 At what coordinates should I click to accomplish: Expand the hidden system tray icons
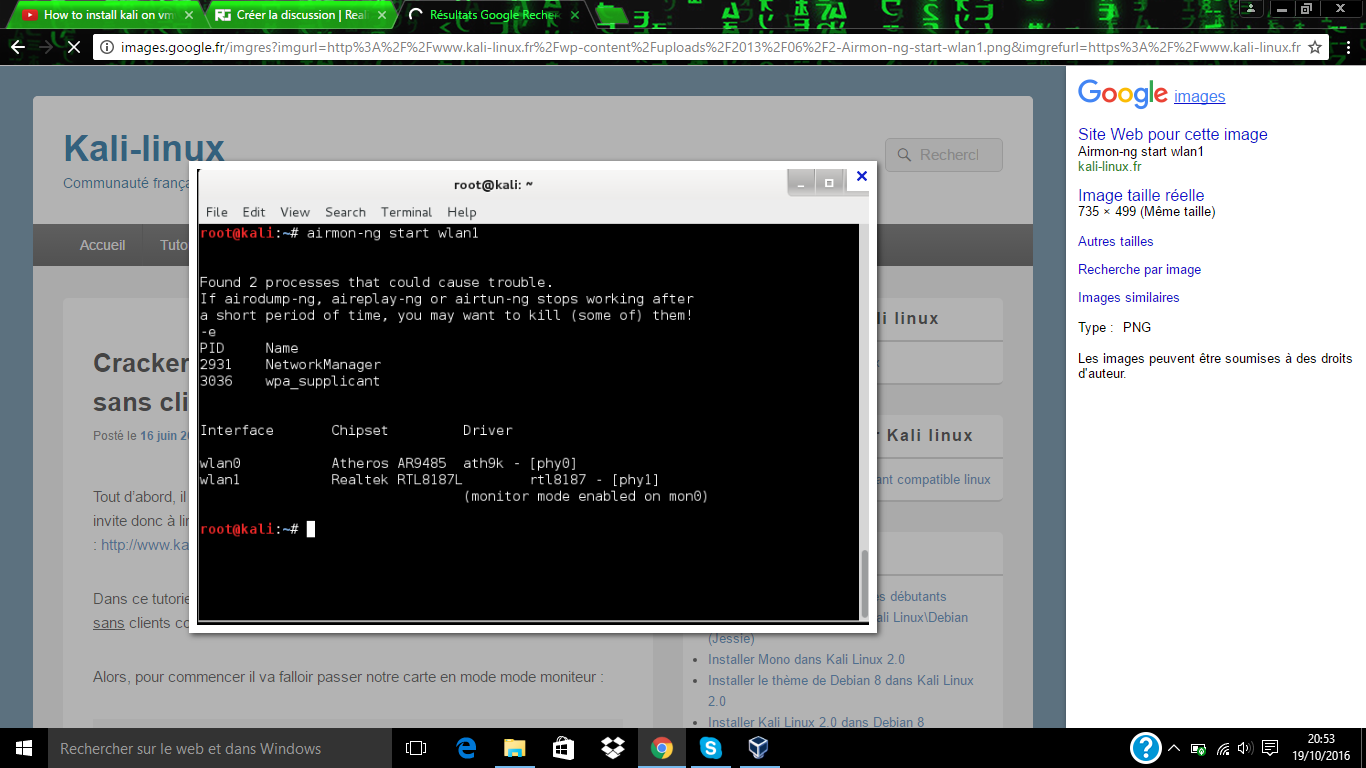click(x=1175, y=748)
